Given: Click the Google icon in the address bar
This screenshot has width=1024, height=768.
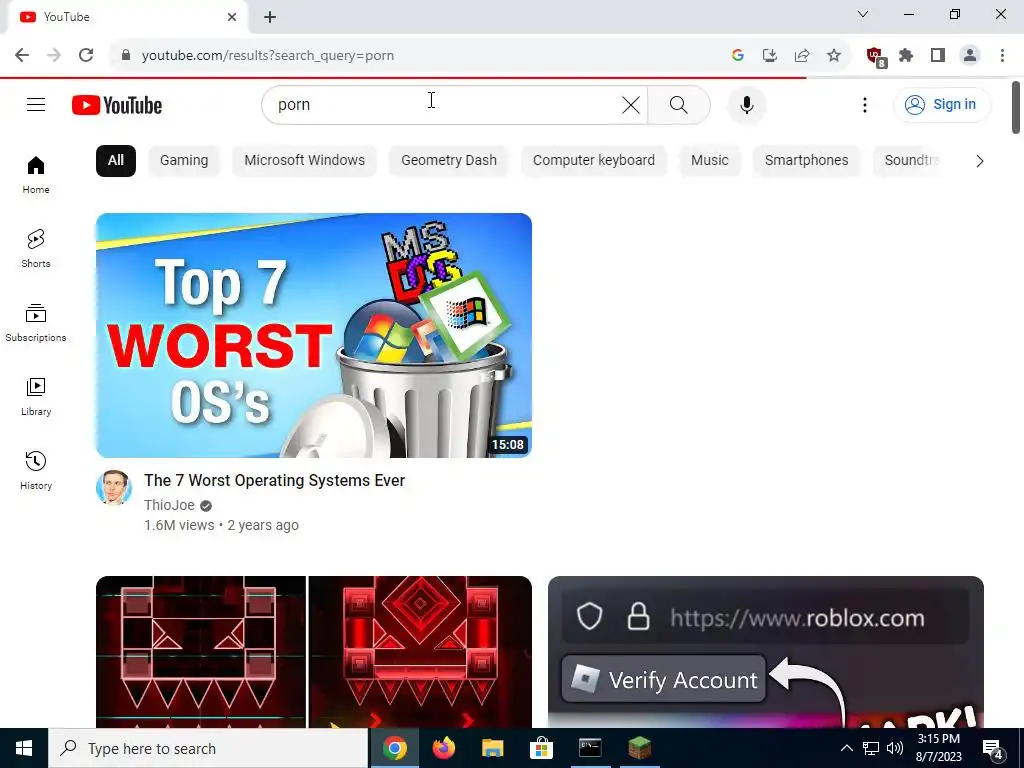Looking at the screenshot, I should point(738,56).
